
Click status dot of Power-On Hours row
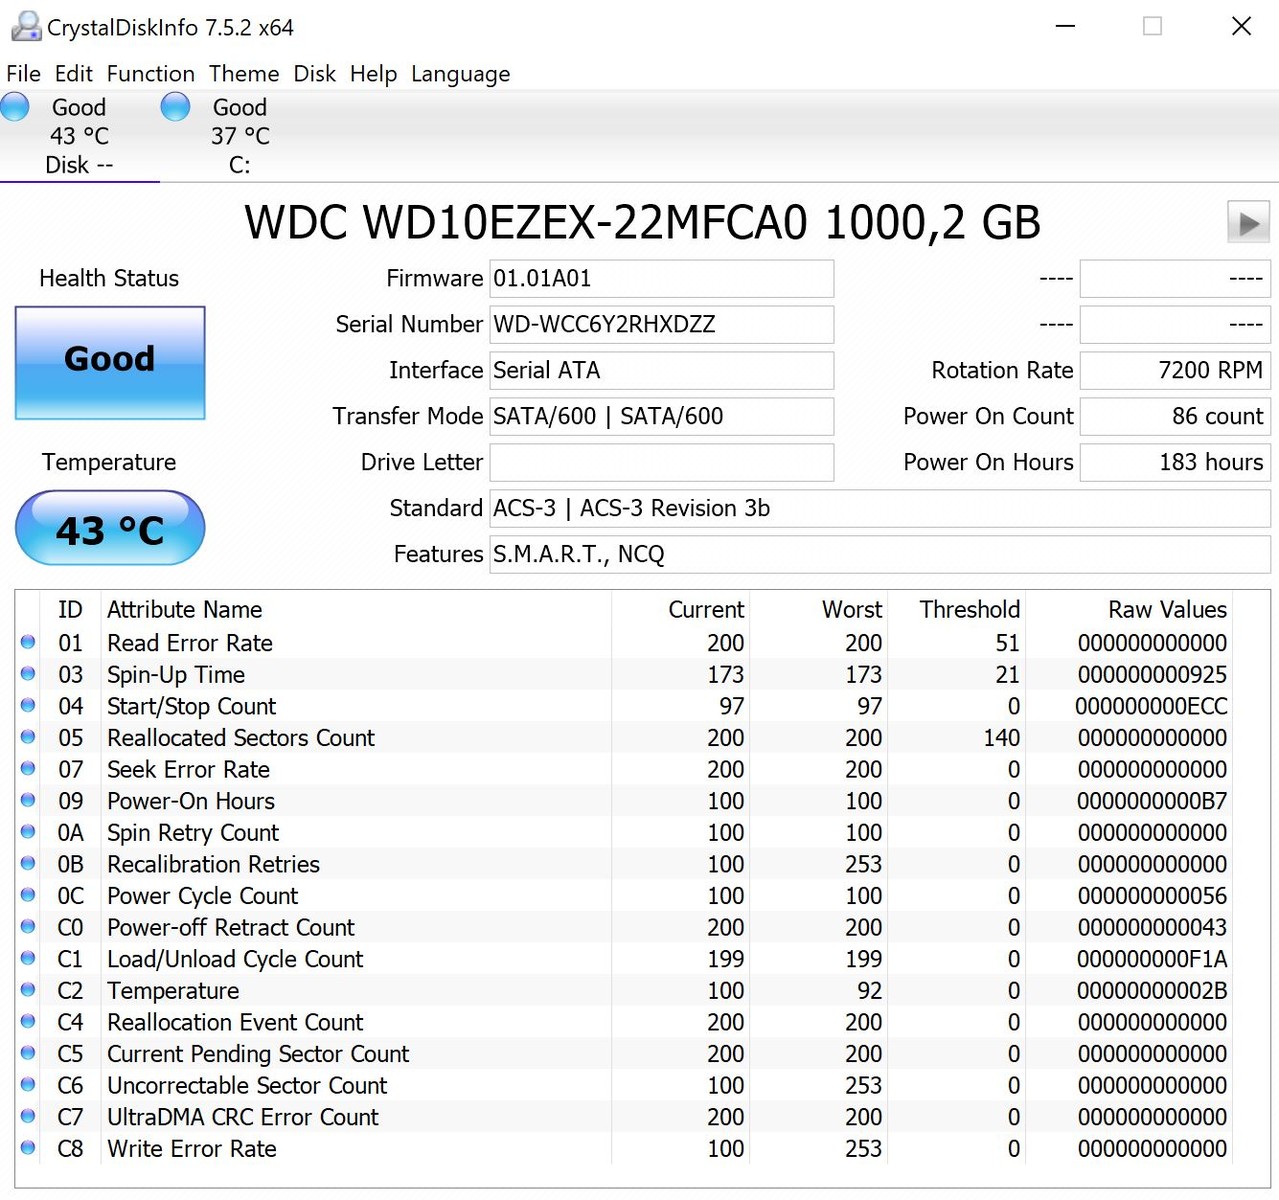(28, 800)
